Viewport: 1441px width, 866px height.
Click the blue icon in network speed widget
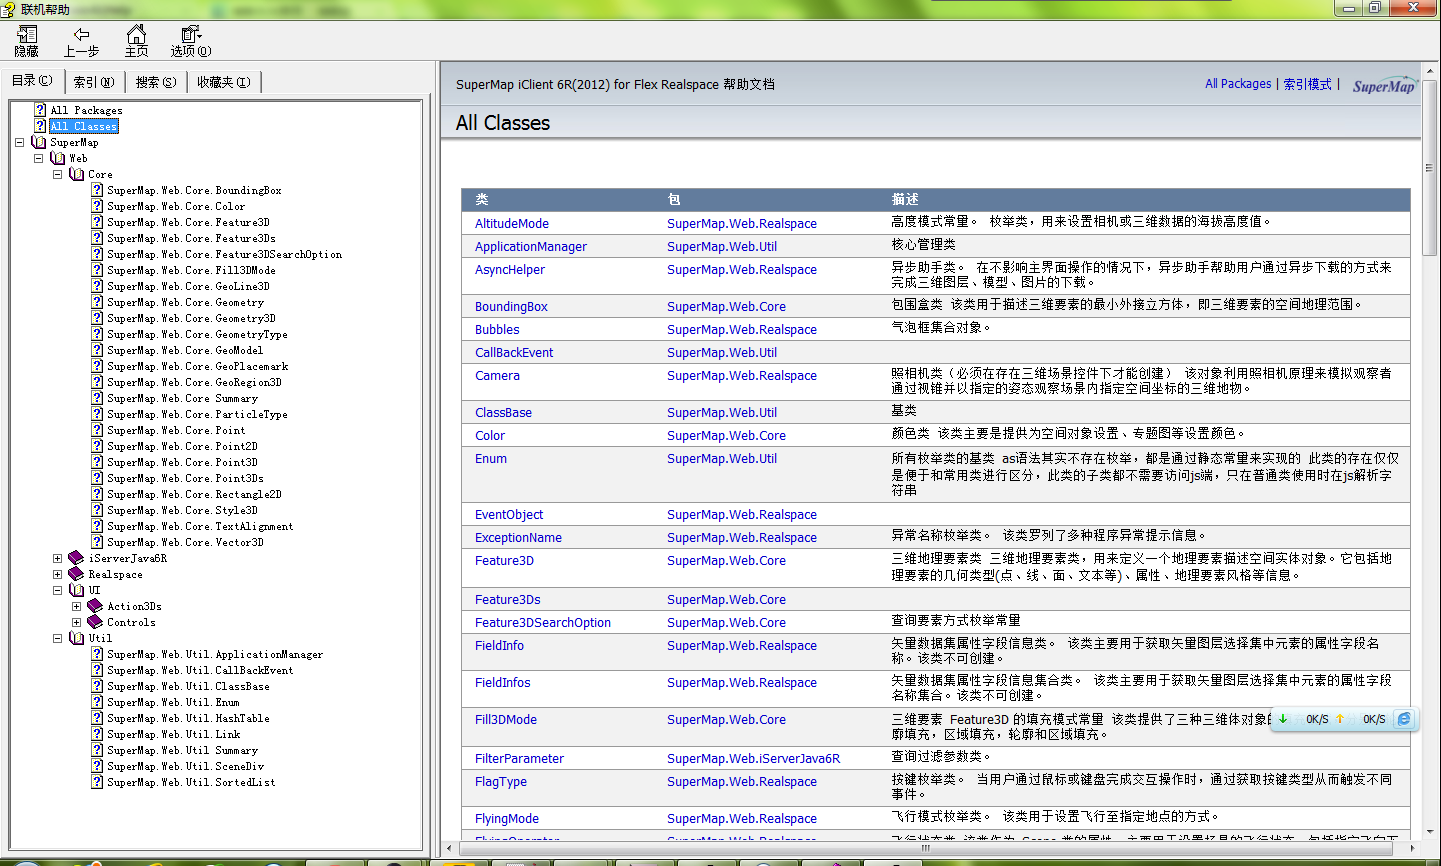[x=1404, y=719]
